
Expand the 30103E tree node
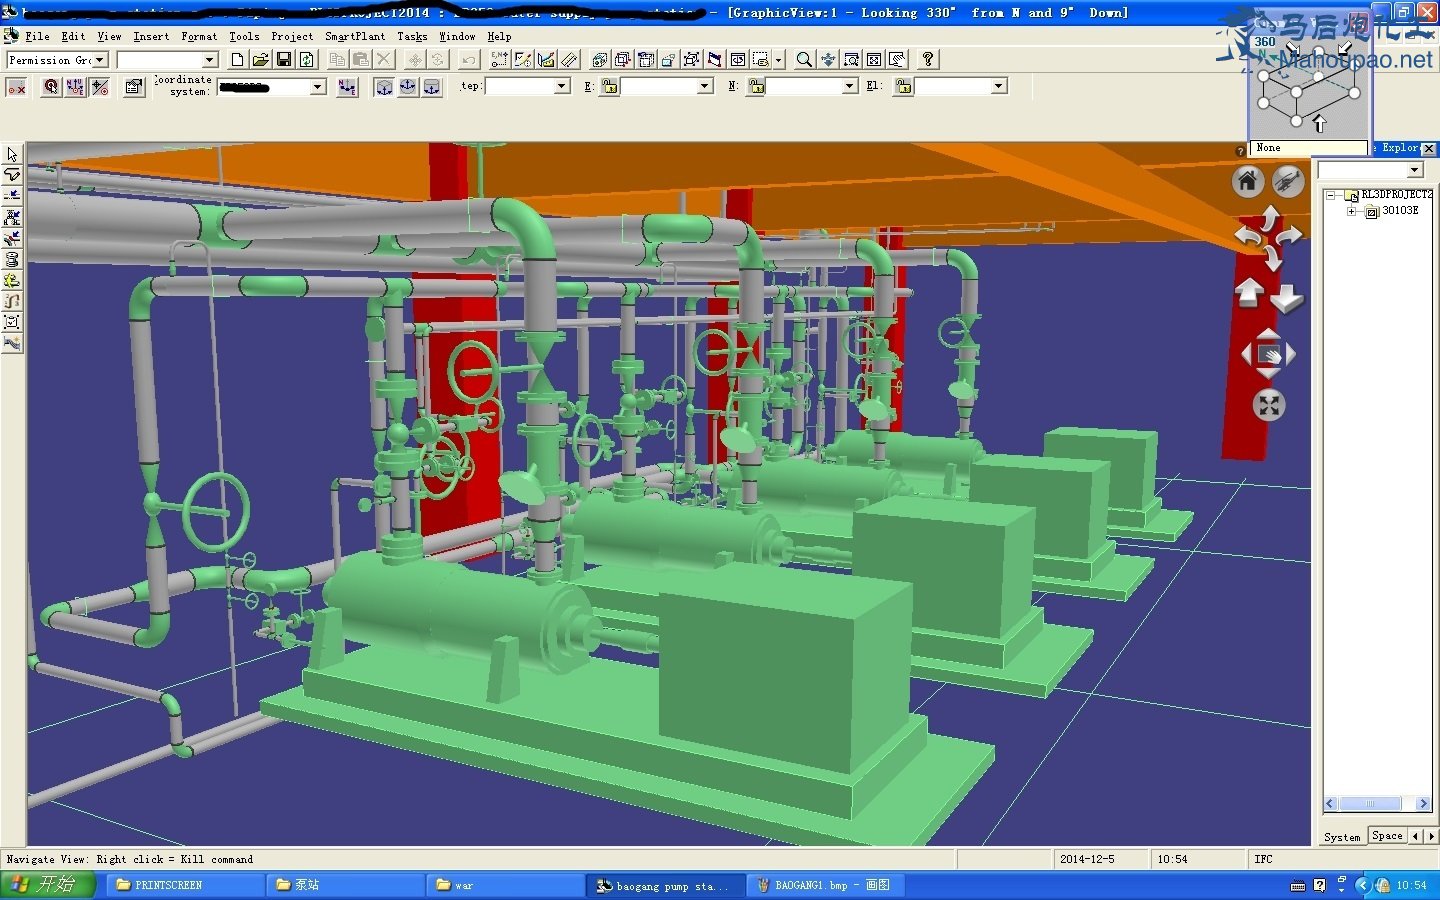pos(1351,211)
